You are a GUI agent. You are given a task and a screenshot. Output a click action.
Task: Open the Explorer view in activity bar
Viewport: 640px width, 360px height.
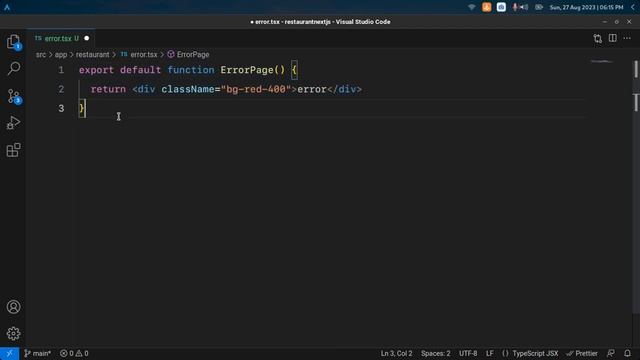[13, 42]
